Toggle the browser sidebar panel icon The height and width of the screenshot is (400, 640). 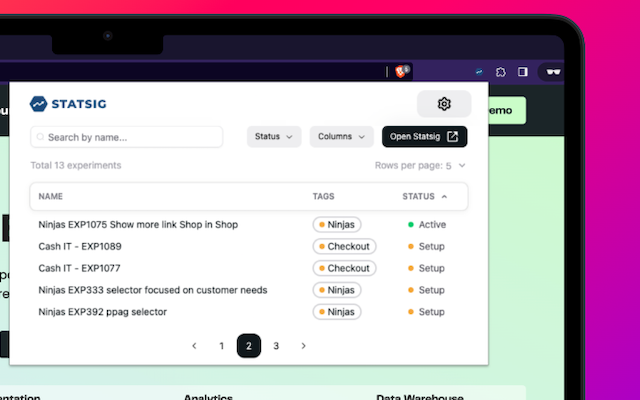522,72
